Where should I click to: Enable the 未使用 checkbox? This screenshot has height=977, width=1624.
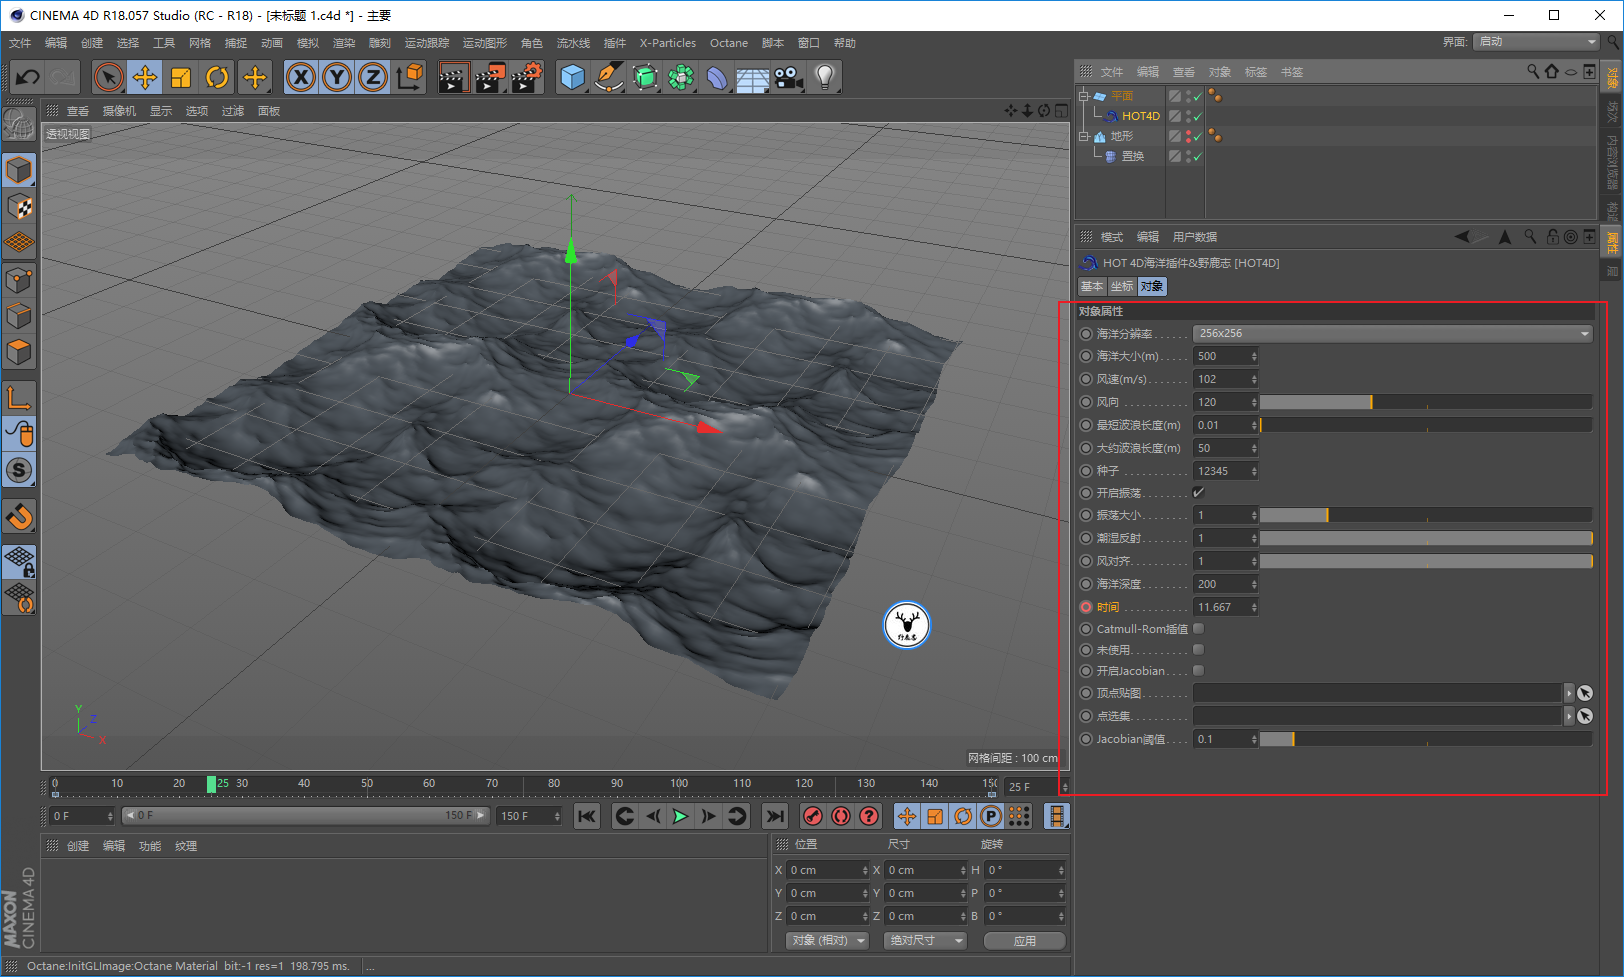pos(1198,650)
